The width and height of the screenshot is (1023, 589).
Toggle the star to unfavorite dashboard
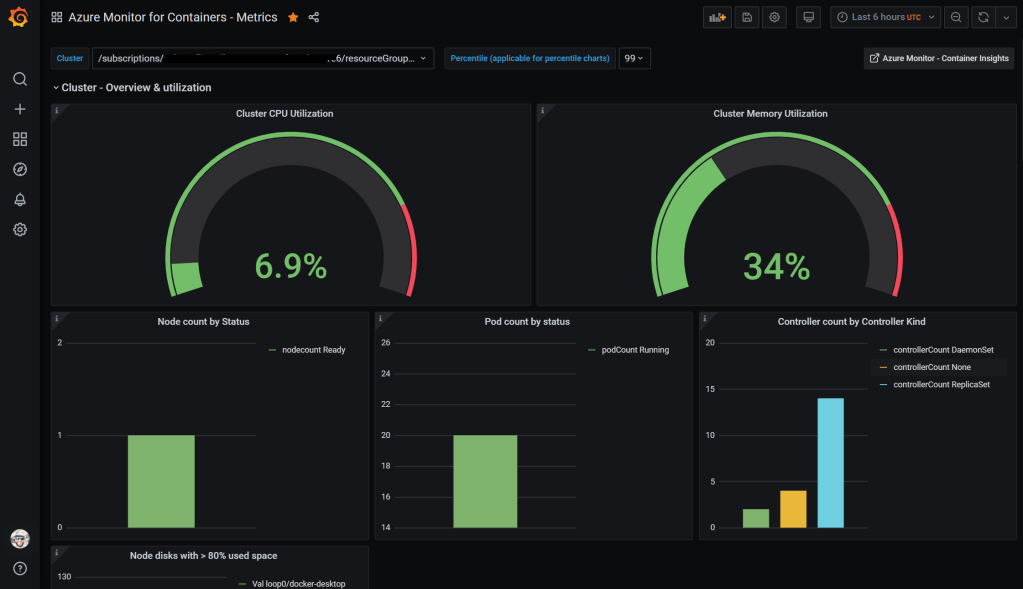click(293, 17)
